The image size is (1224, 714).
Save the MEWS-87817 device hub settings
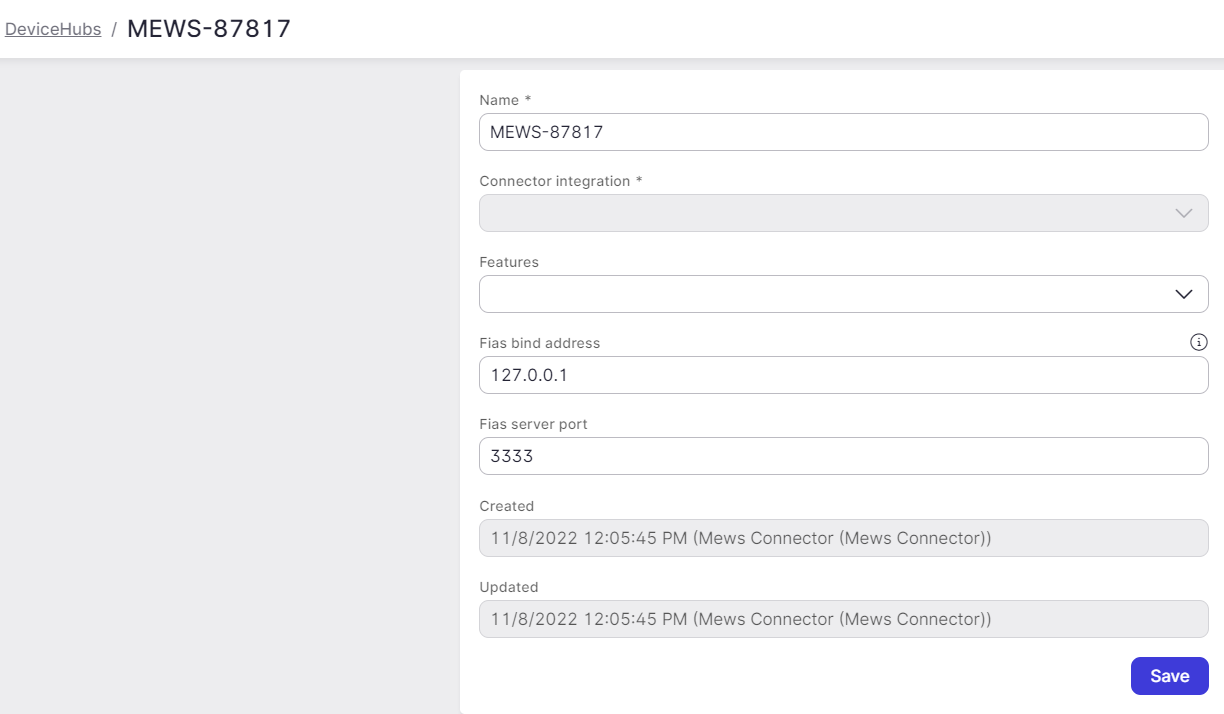1169,676
